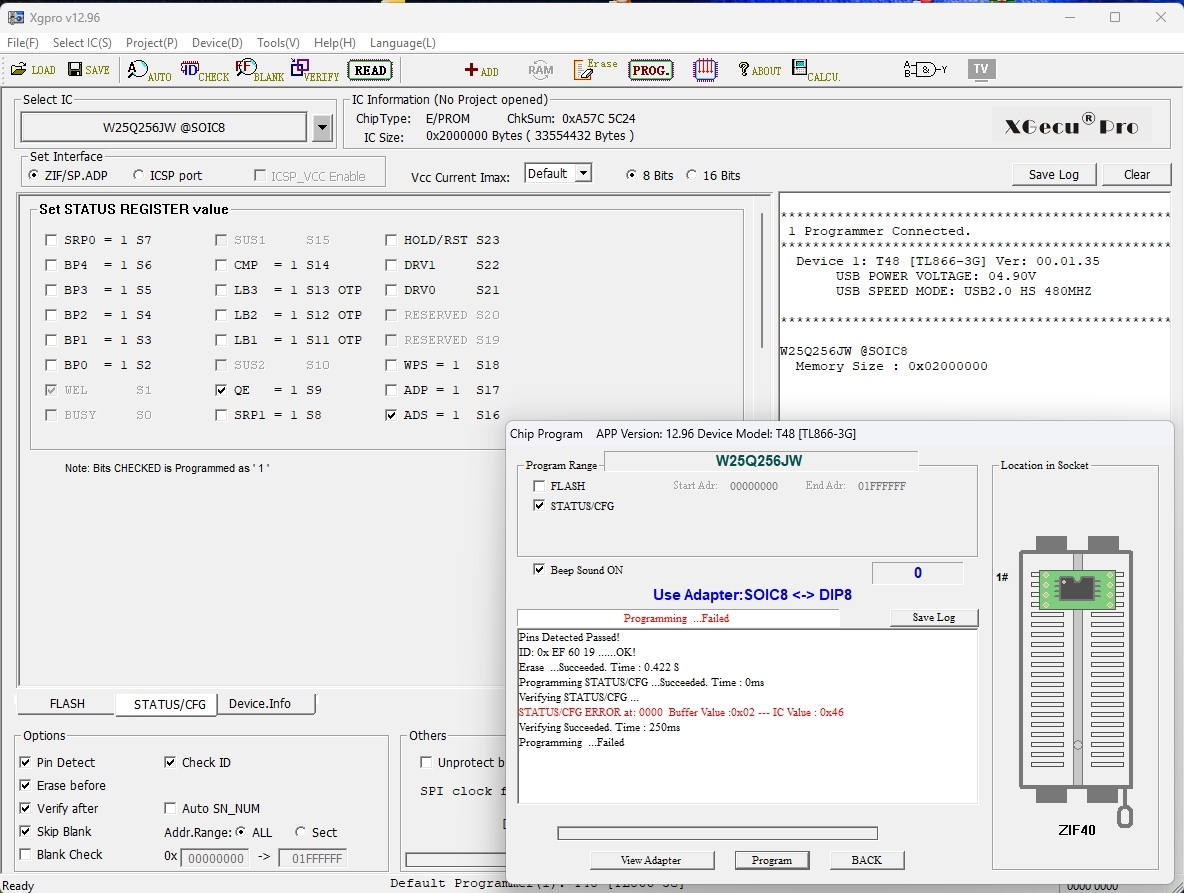The height and width of the screenshot is (893, 1184).
Task: Enable FLASH in Program Range
Action: click(x=538, y=486)
